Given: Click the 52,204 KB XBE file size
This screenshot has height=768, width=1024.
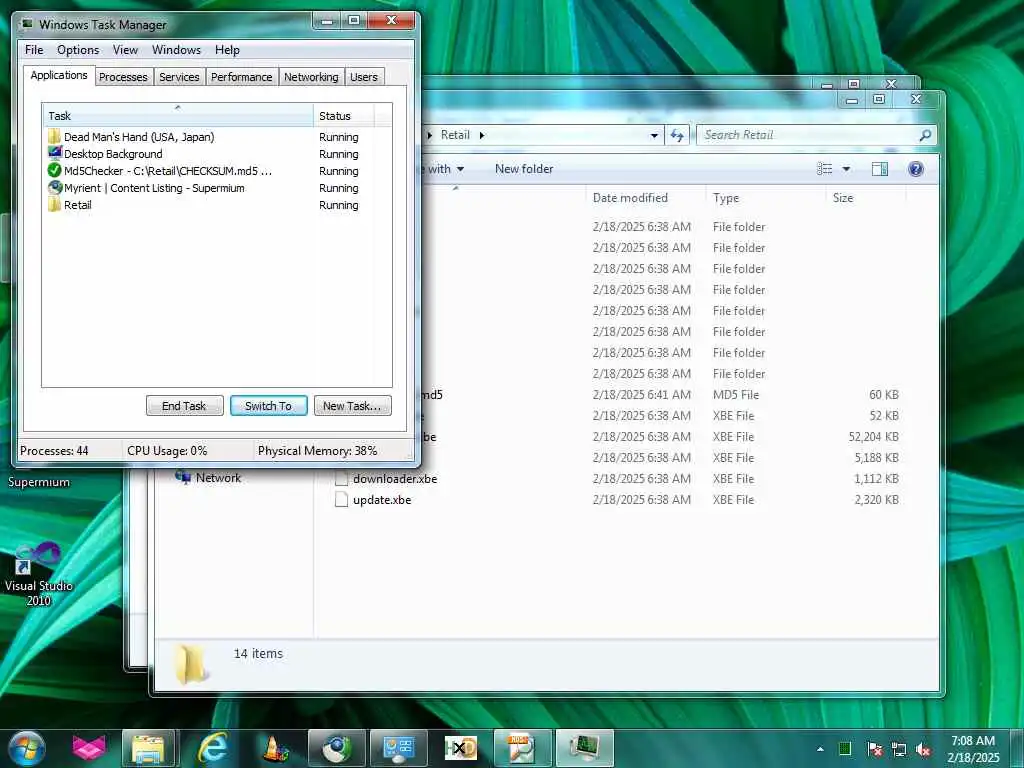Looking at the screenshot, I should tap(873, 436).
